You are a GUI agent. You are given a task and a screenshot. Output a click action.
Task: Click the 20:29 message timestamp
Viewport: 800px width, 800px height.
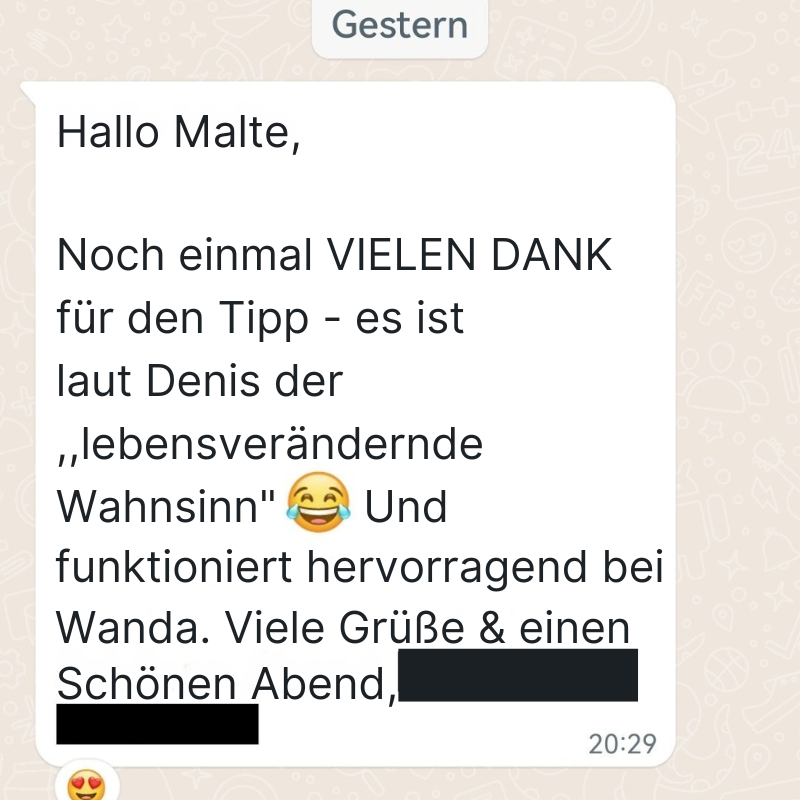(x=622, y=744)
